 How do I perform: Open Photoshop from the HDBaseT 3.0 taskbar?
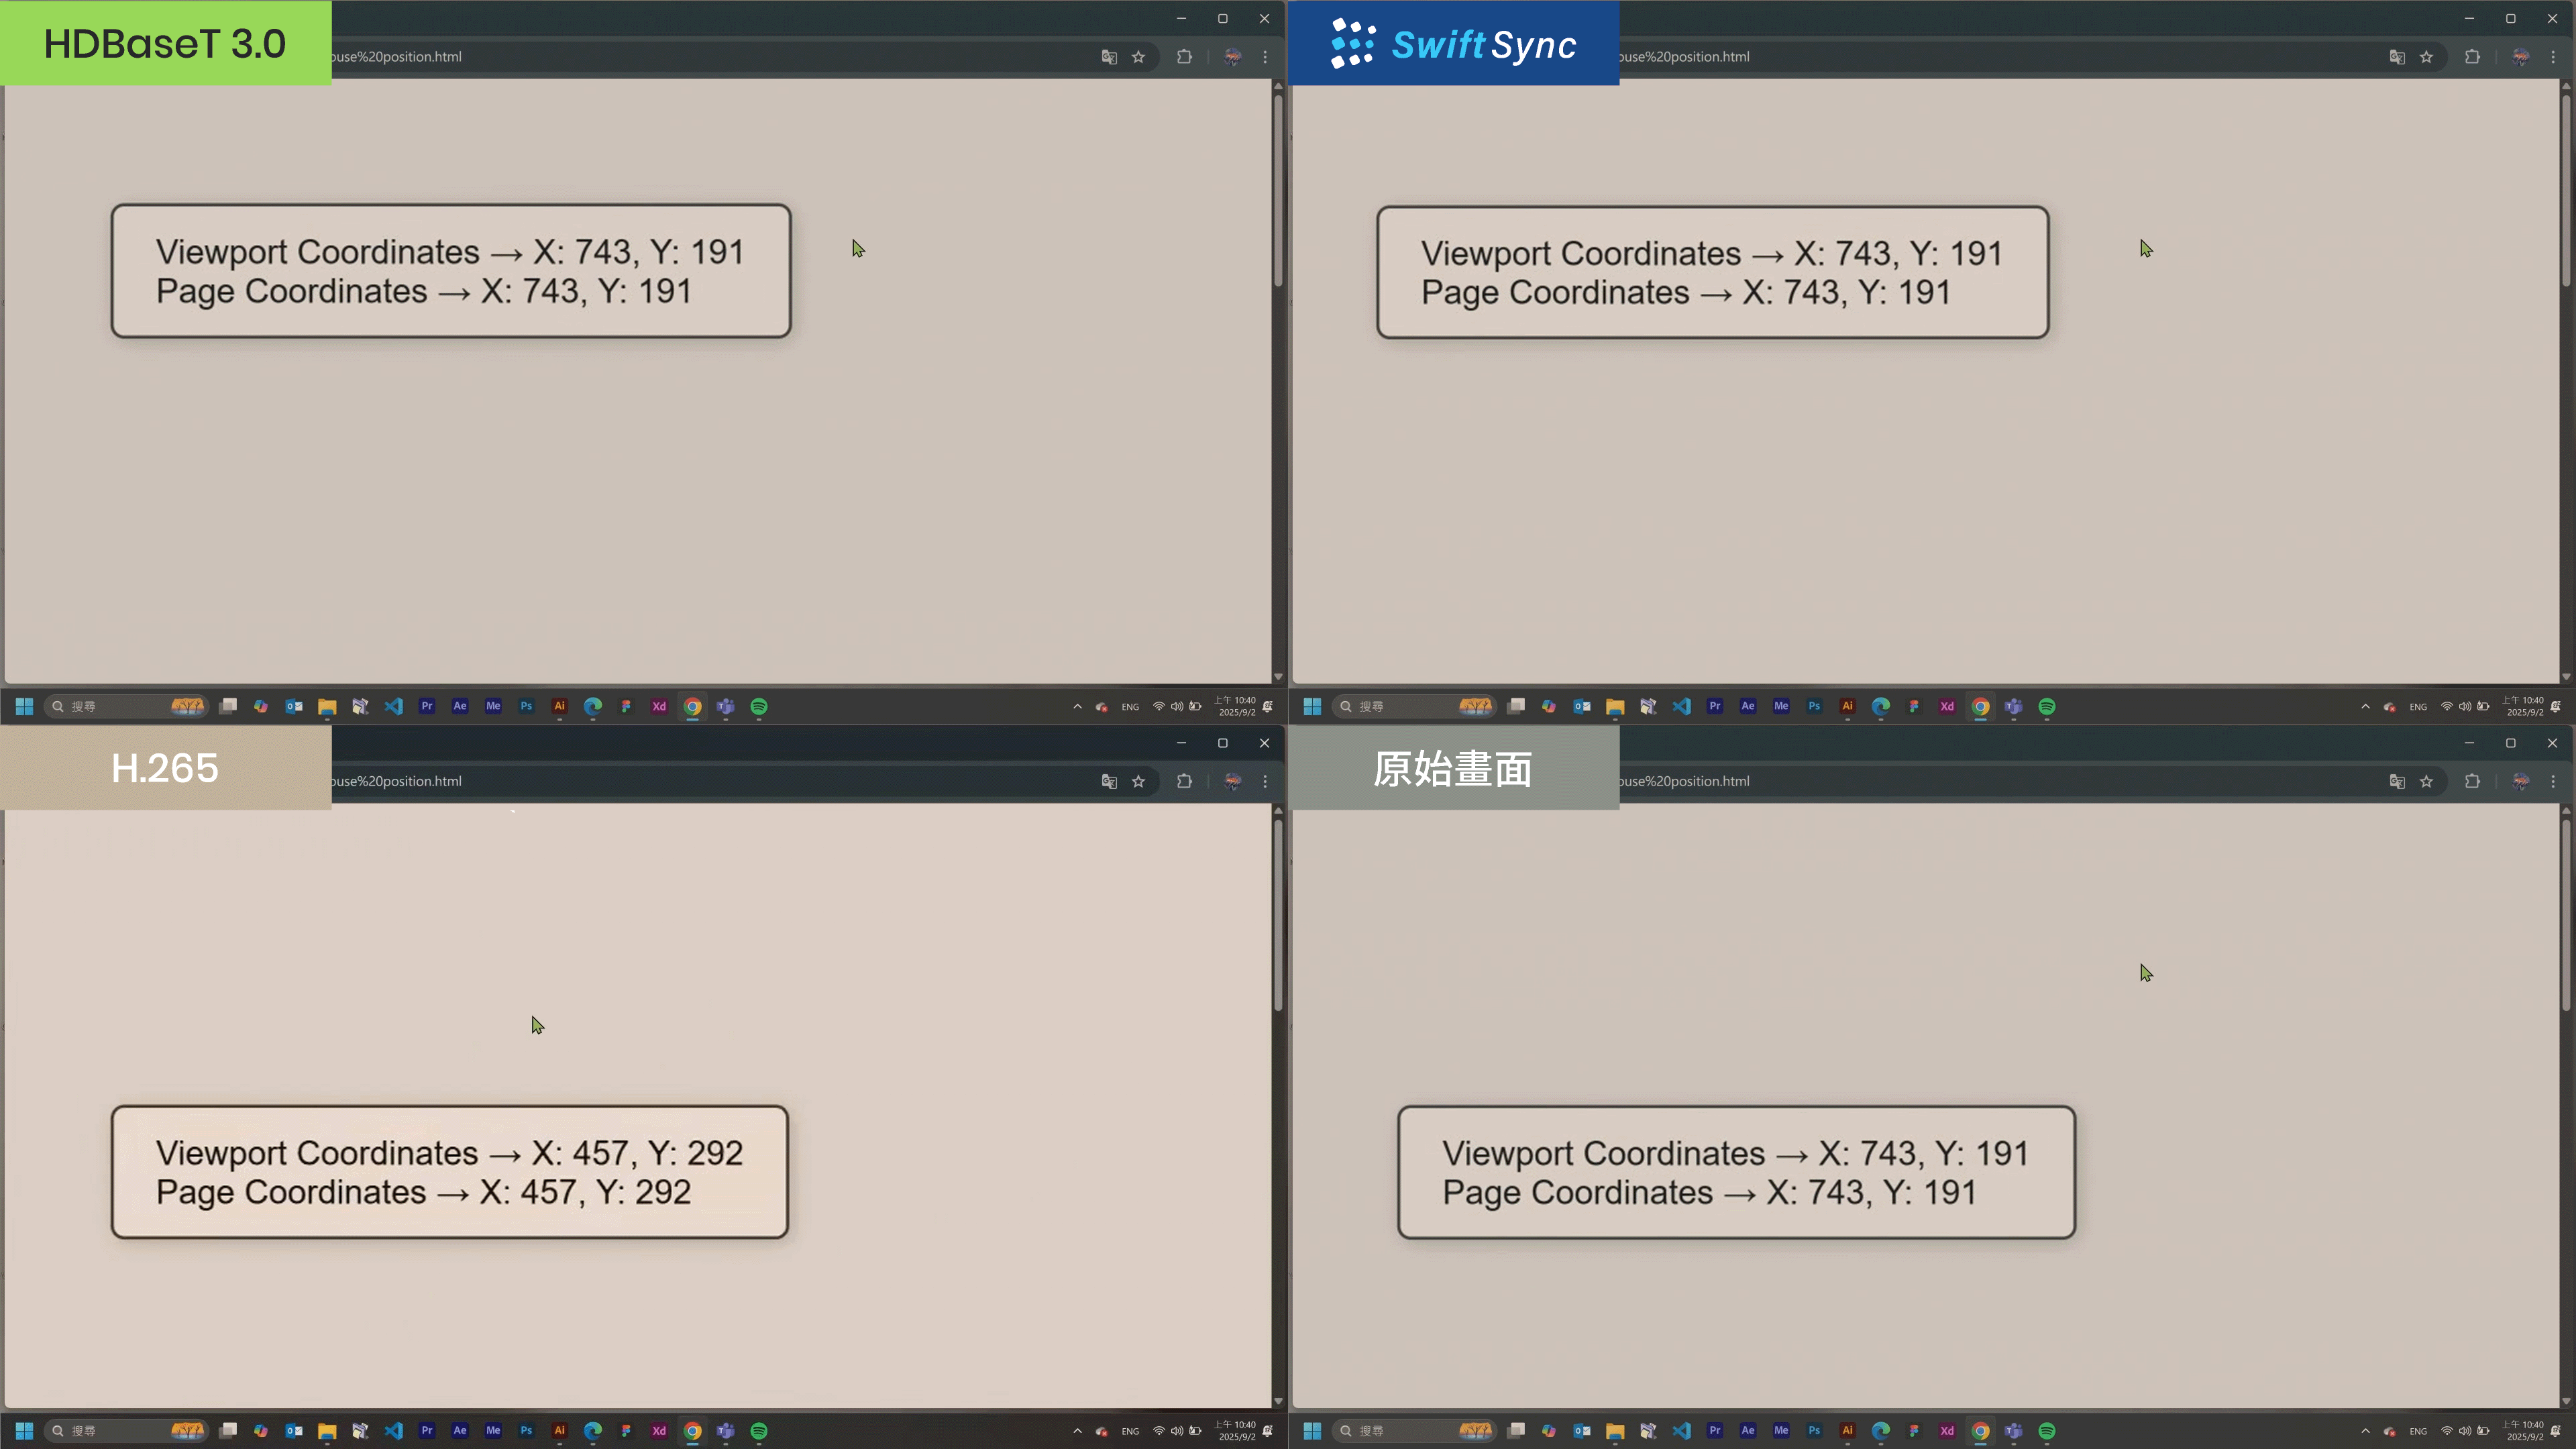[x=526, y=706]
